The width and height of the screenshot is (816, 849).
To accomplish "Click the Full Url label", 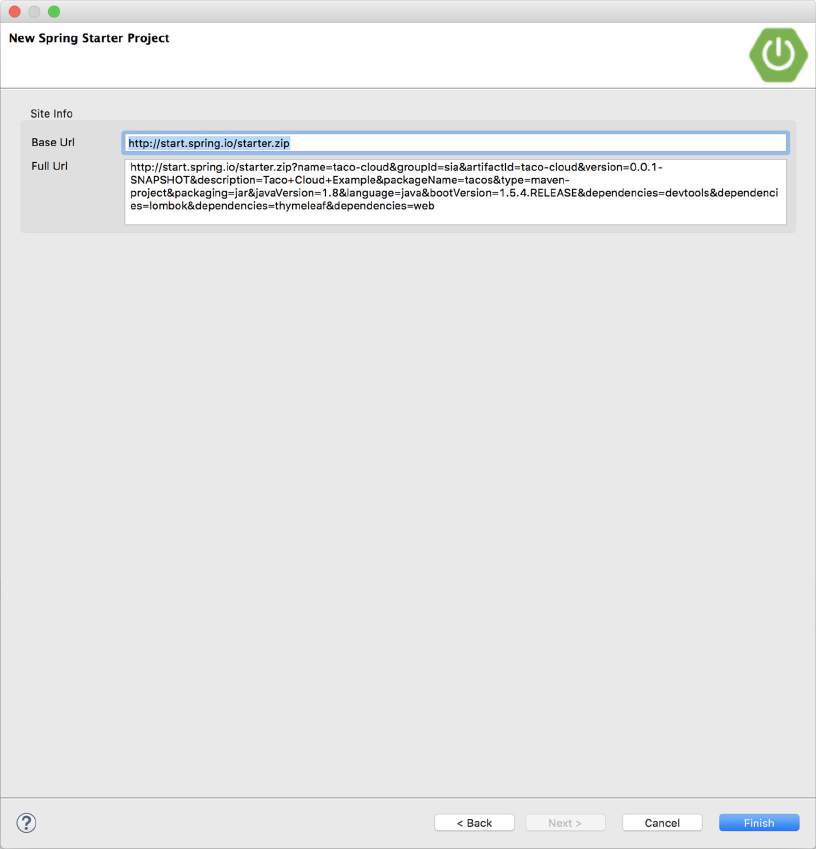I will [49, 166].
